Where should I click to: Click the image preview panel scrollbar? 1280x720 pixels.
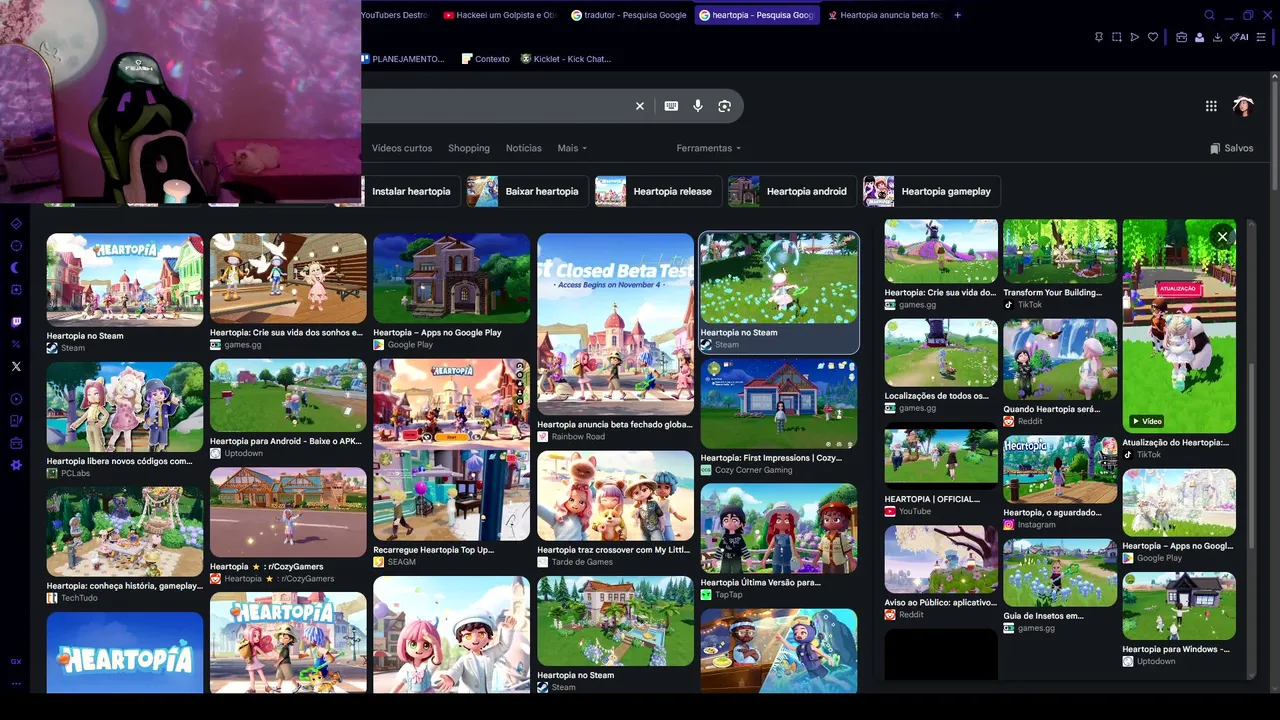(x=1249, y=455)
